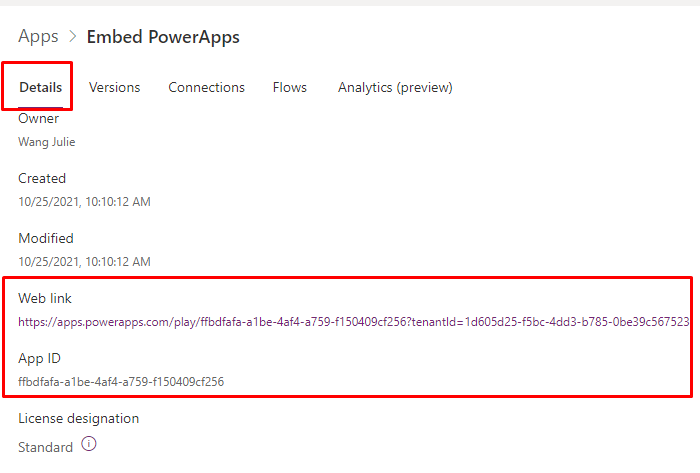The image size is (700, 473).
Task: Click the Standard license value
Action: (x=45, y=447)
